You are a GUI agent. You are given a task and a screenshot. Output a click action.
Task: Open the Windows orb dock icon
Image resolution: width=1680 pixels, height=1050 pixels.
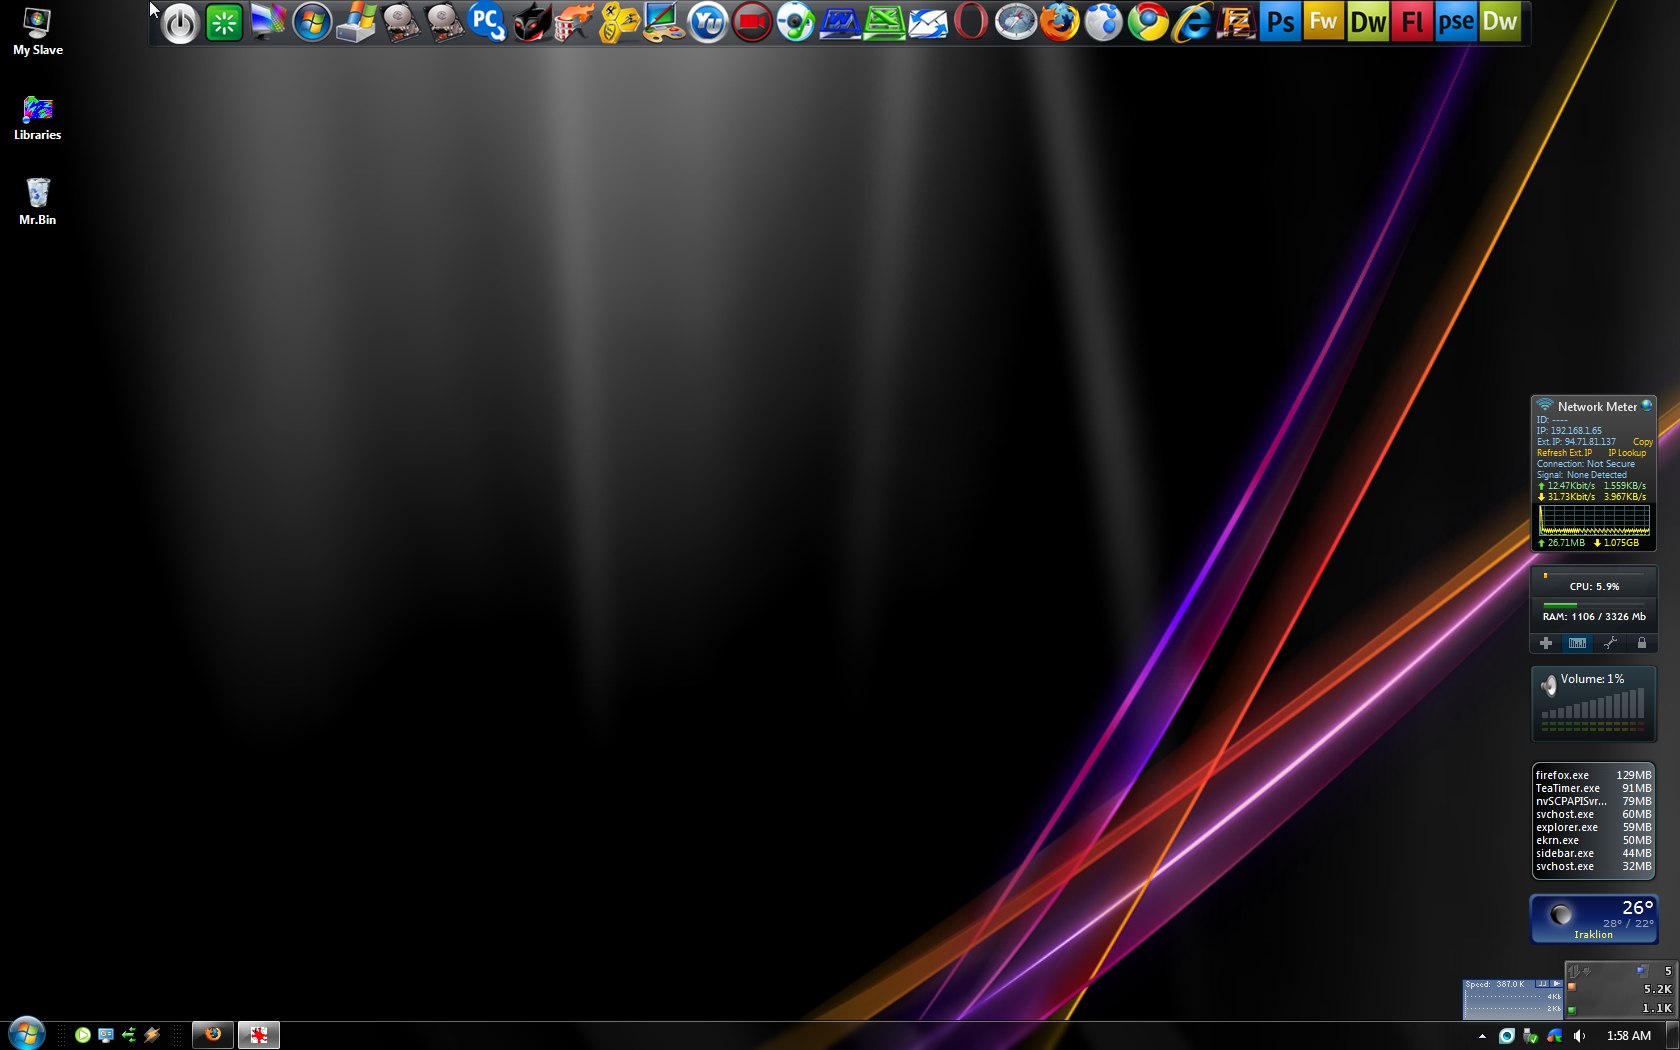(312, 23)
